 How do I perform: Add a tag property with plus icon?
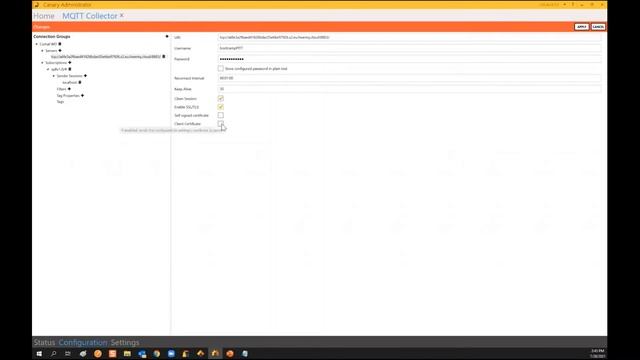pyautogui.click(x=82, y=96)
